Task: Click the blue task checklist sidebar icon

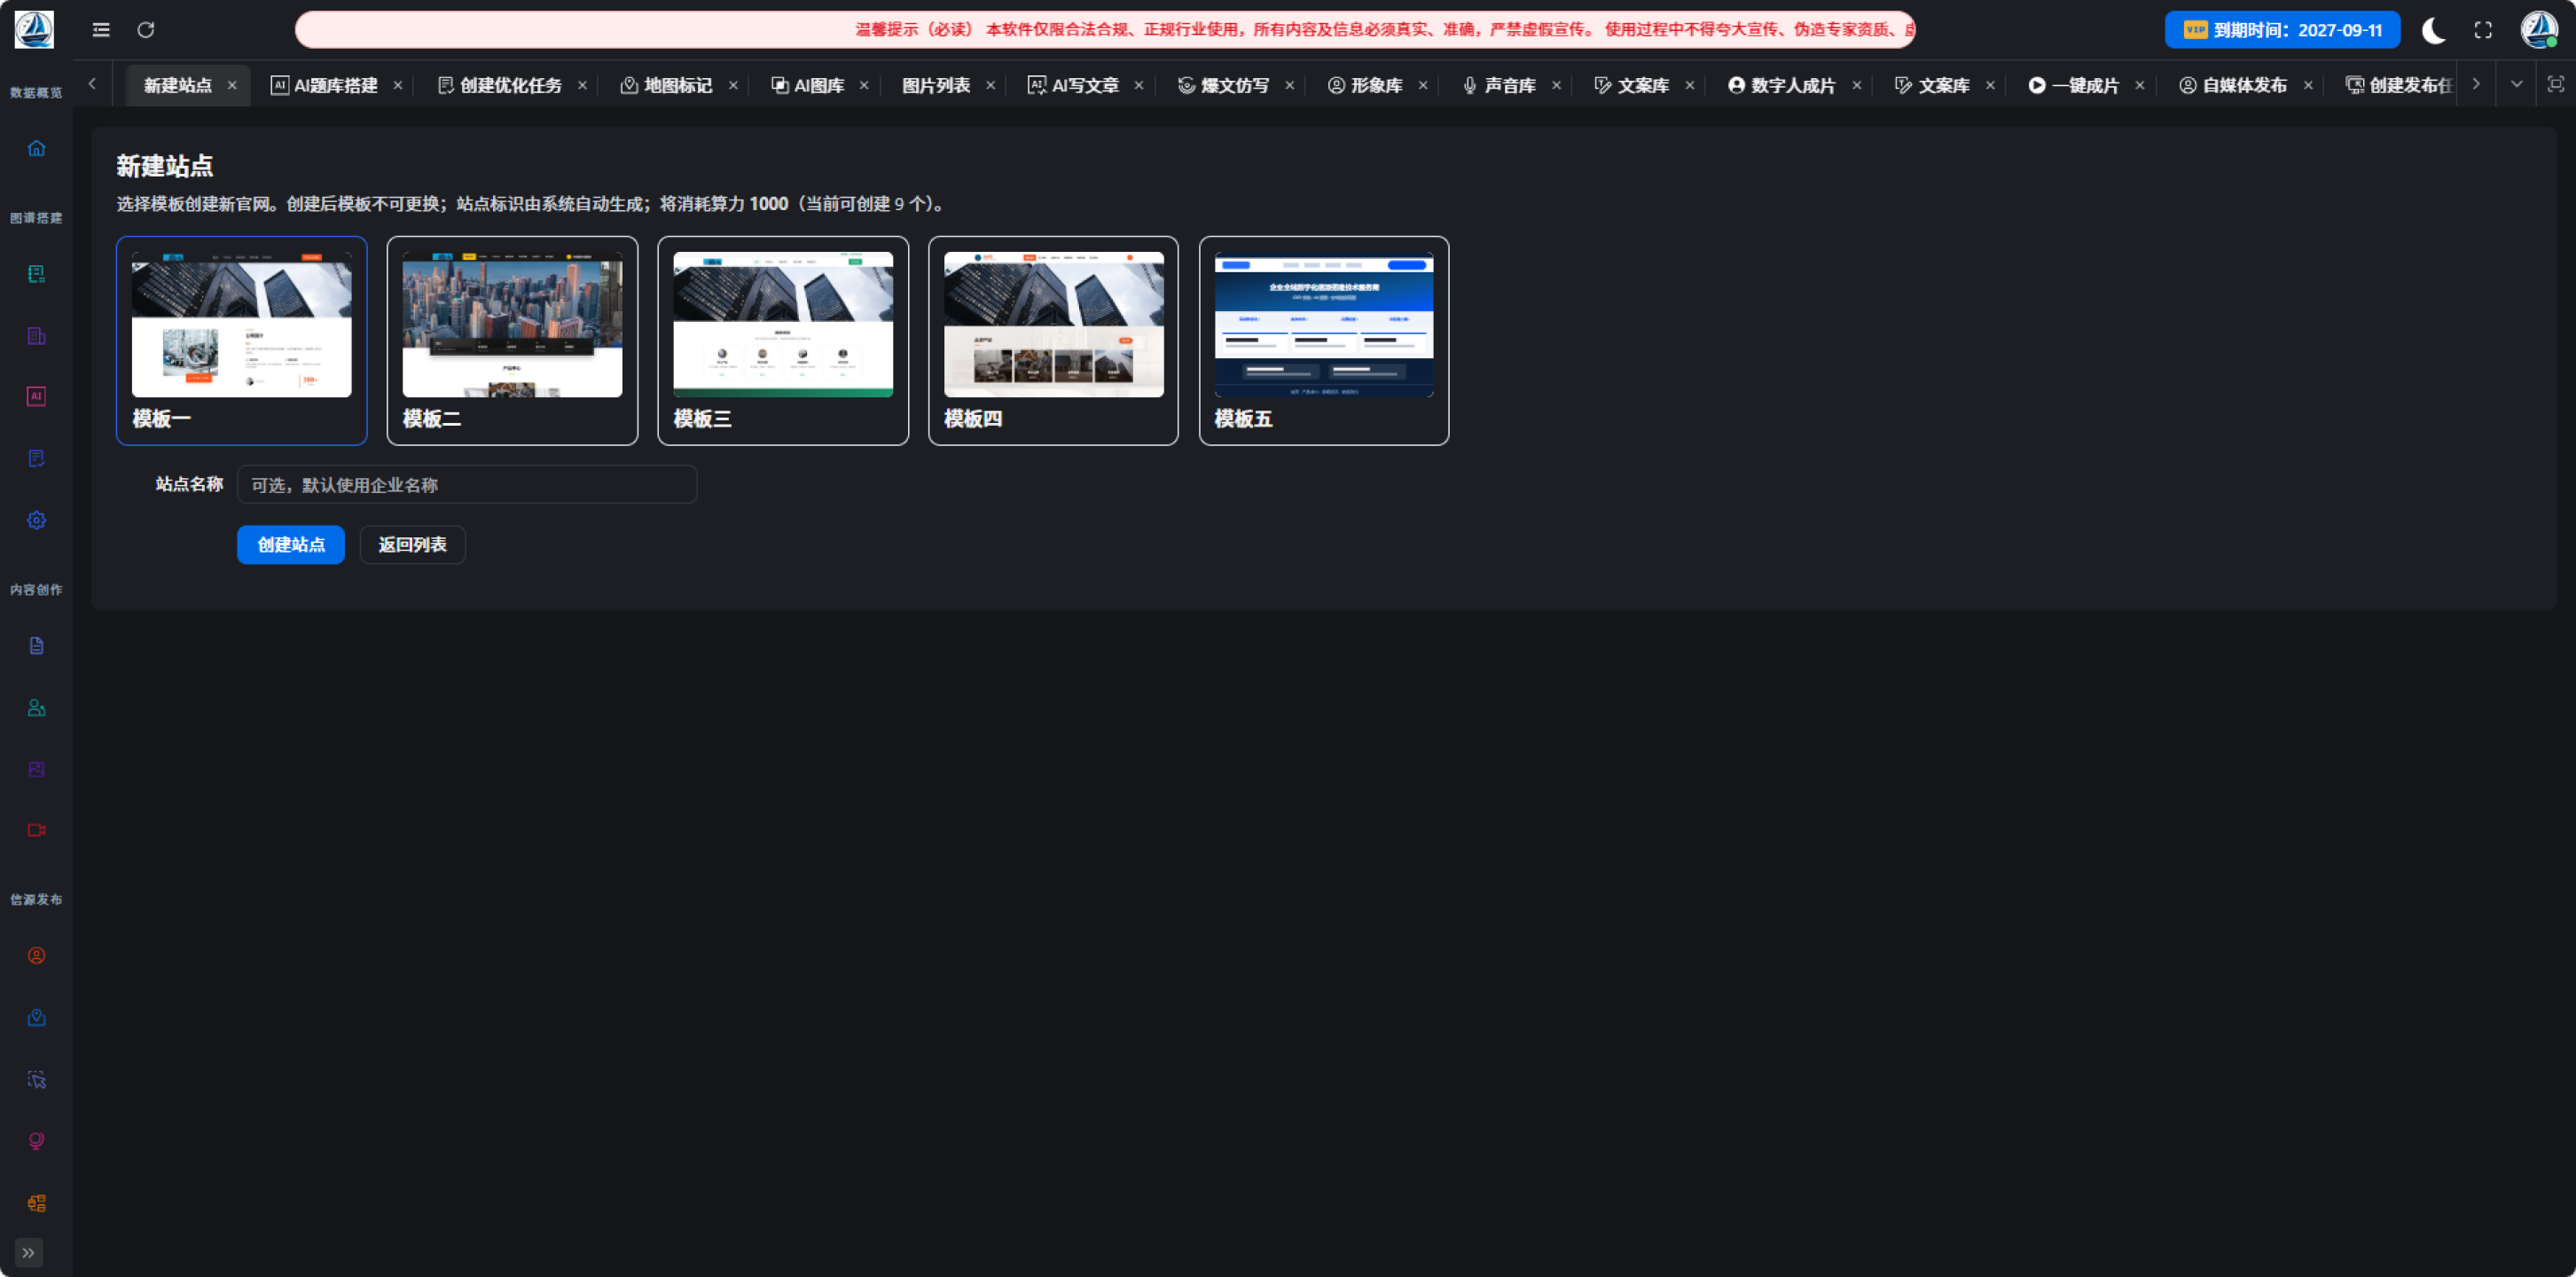Action: (36, 458)
